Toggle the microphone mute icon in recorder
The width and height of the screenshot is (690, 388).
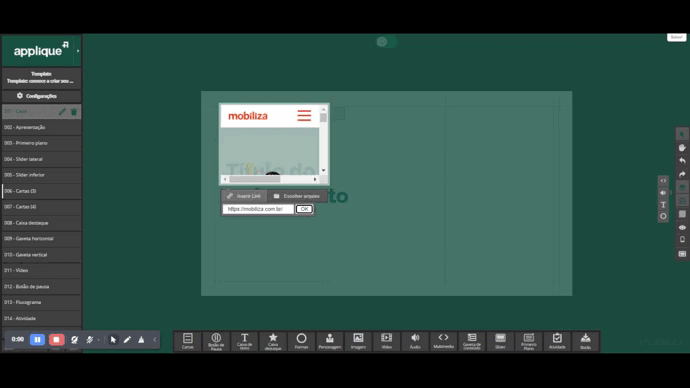click(90, 340)
